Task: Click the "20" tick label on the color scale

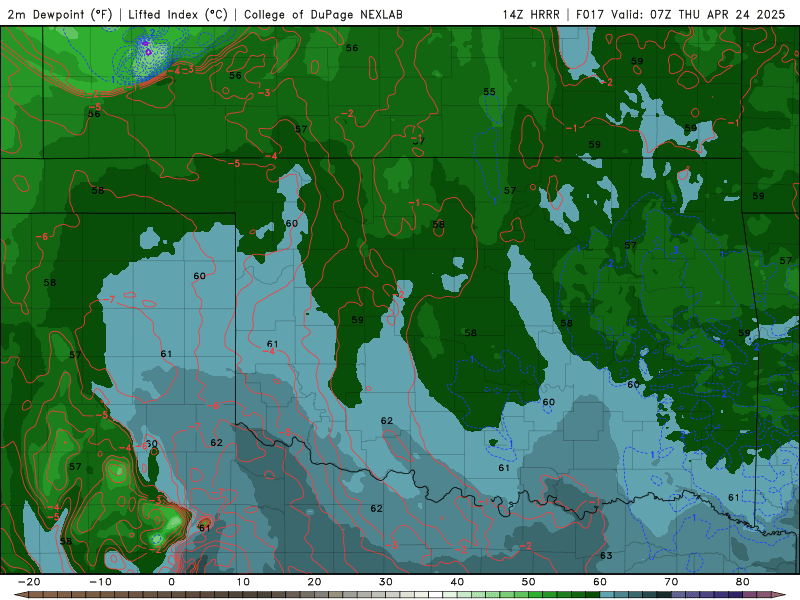Action: coord(314,582)
